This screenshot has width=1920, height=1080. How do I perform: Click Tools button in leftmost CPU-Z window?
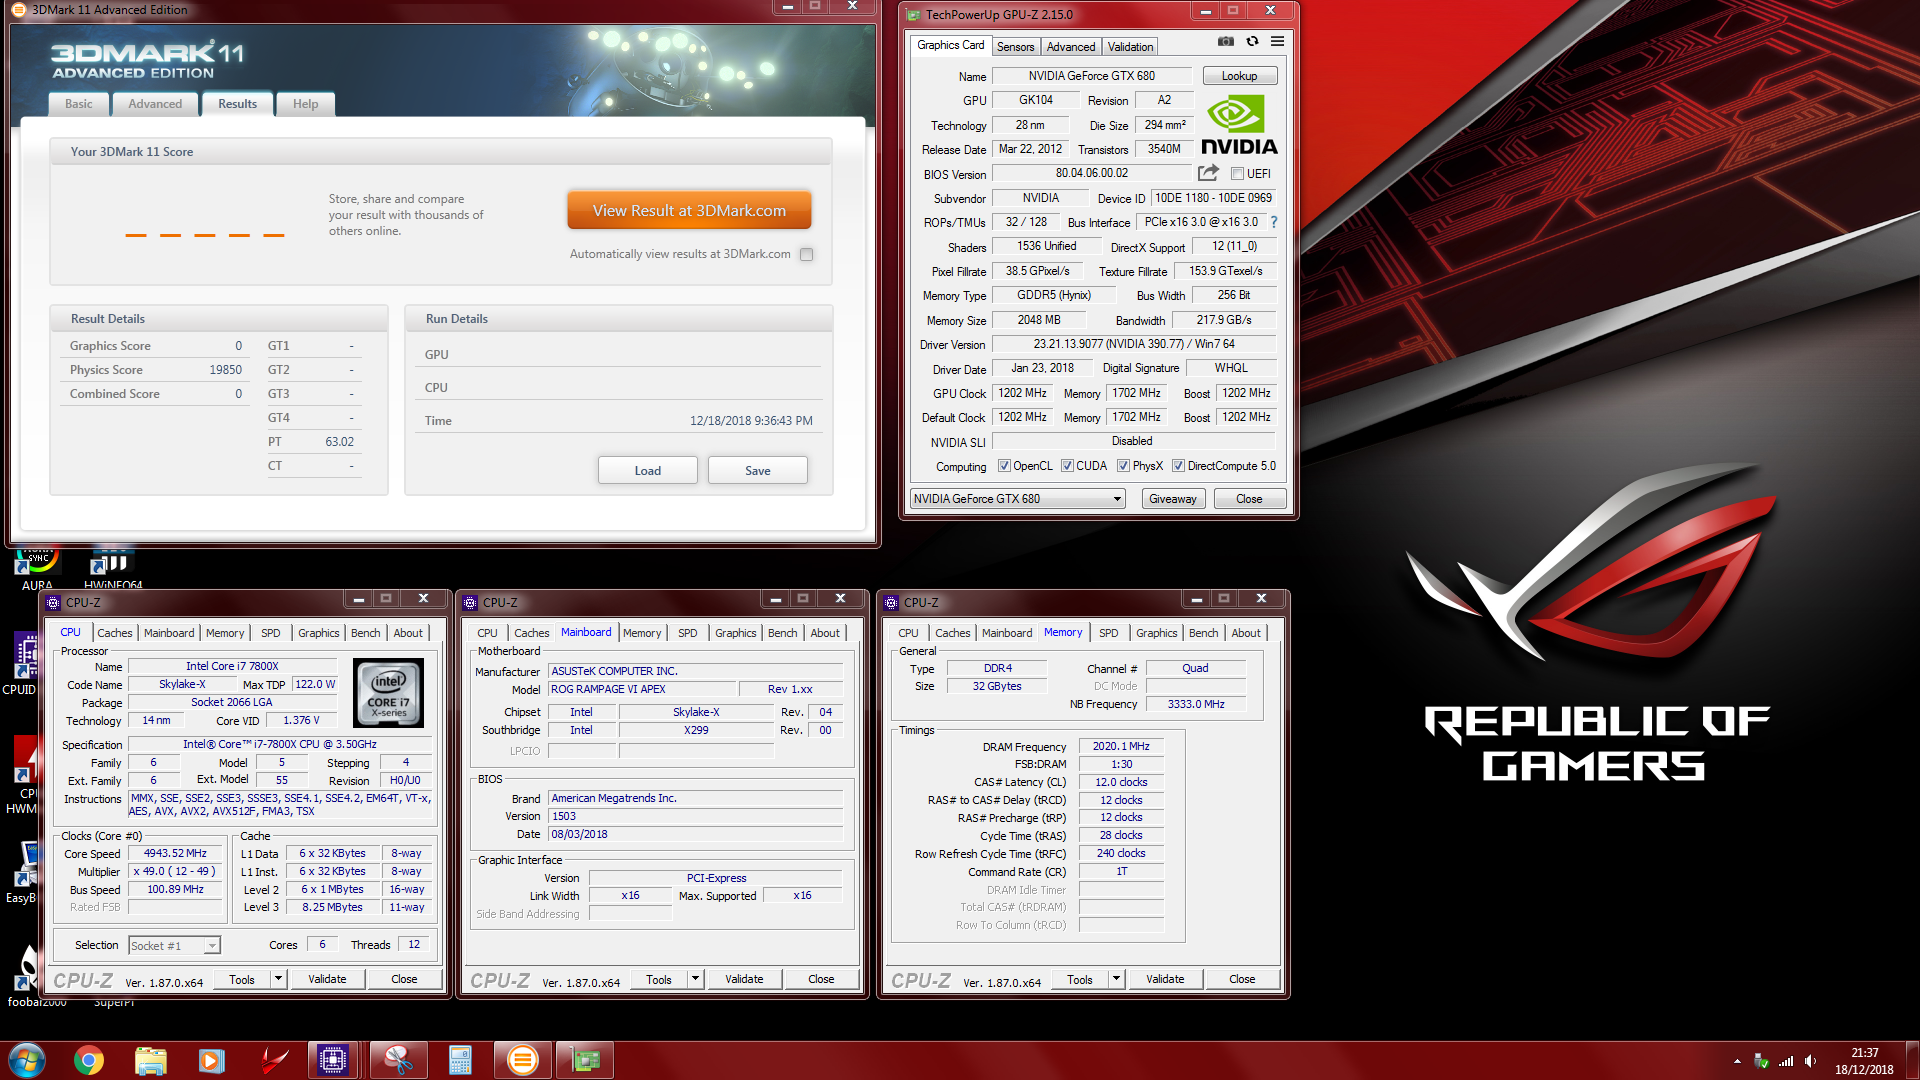click(242, 980)
